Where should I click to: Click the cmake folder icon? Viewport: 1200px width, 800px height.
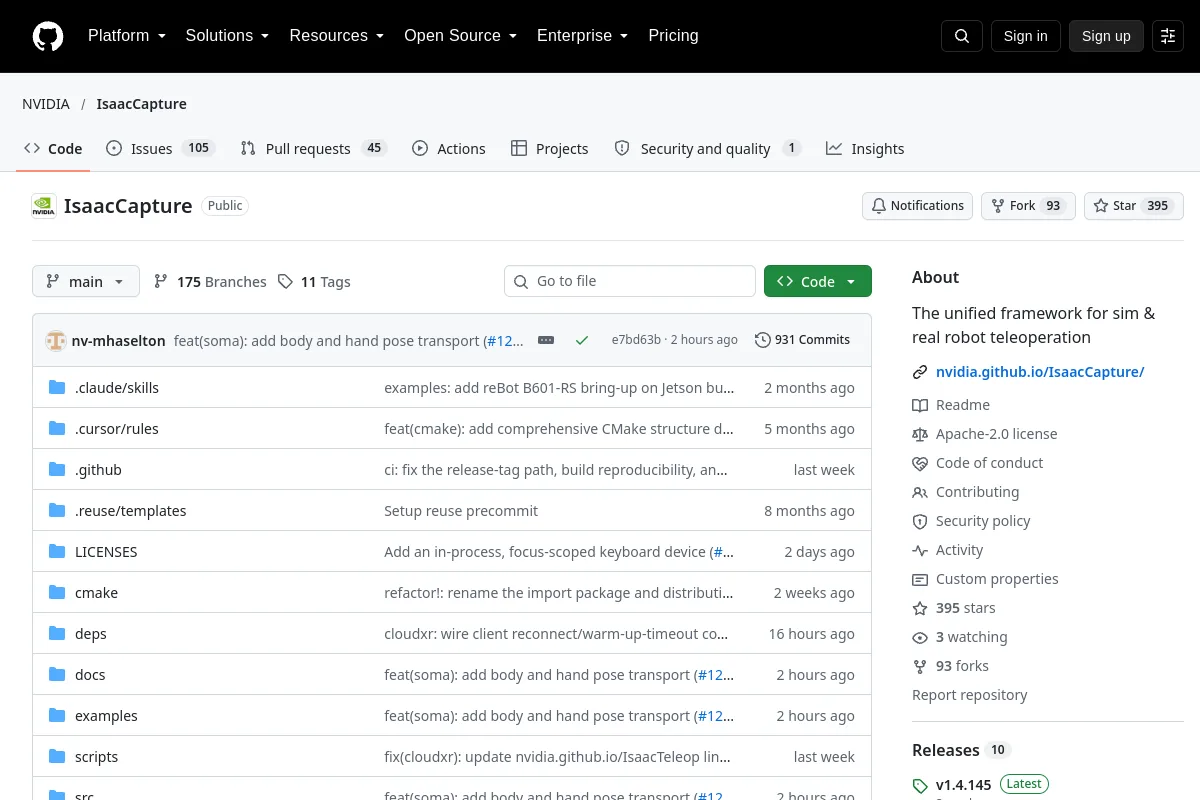(x=57, y=593)
